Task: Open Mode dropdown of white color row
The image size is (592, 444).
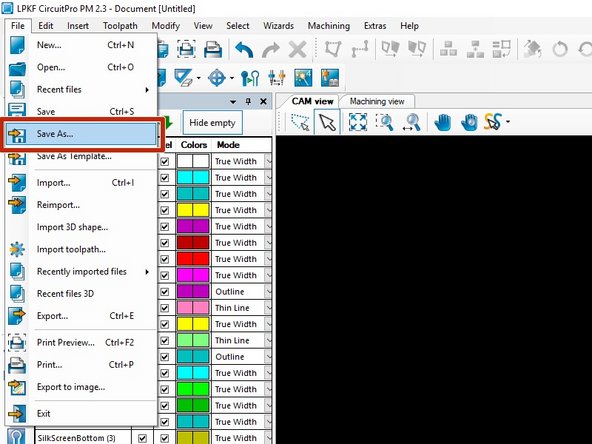Action: [x=268, y=162]
